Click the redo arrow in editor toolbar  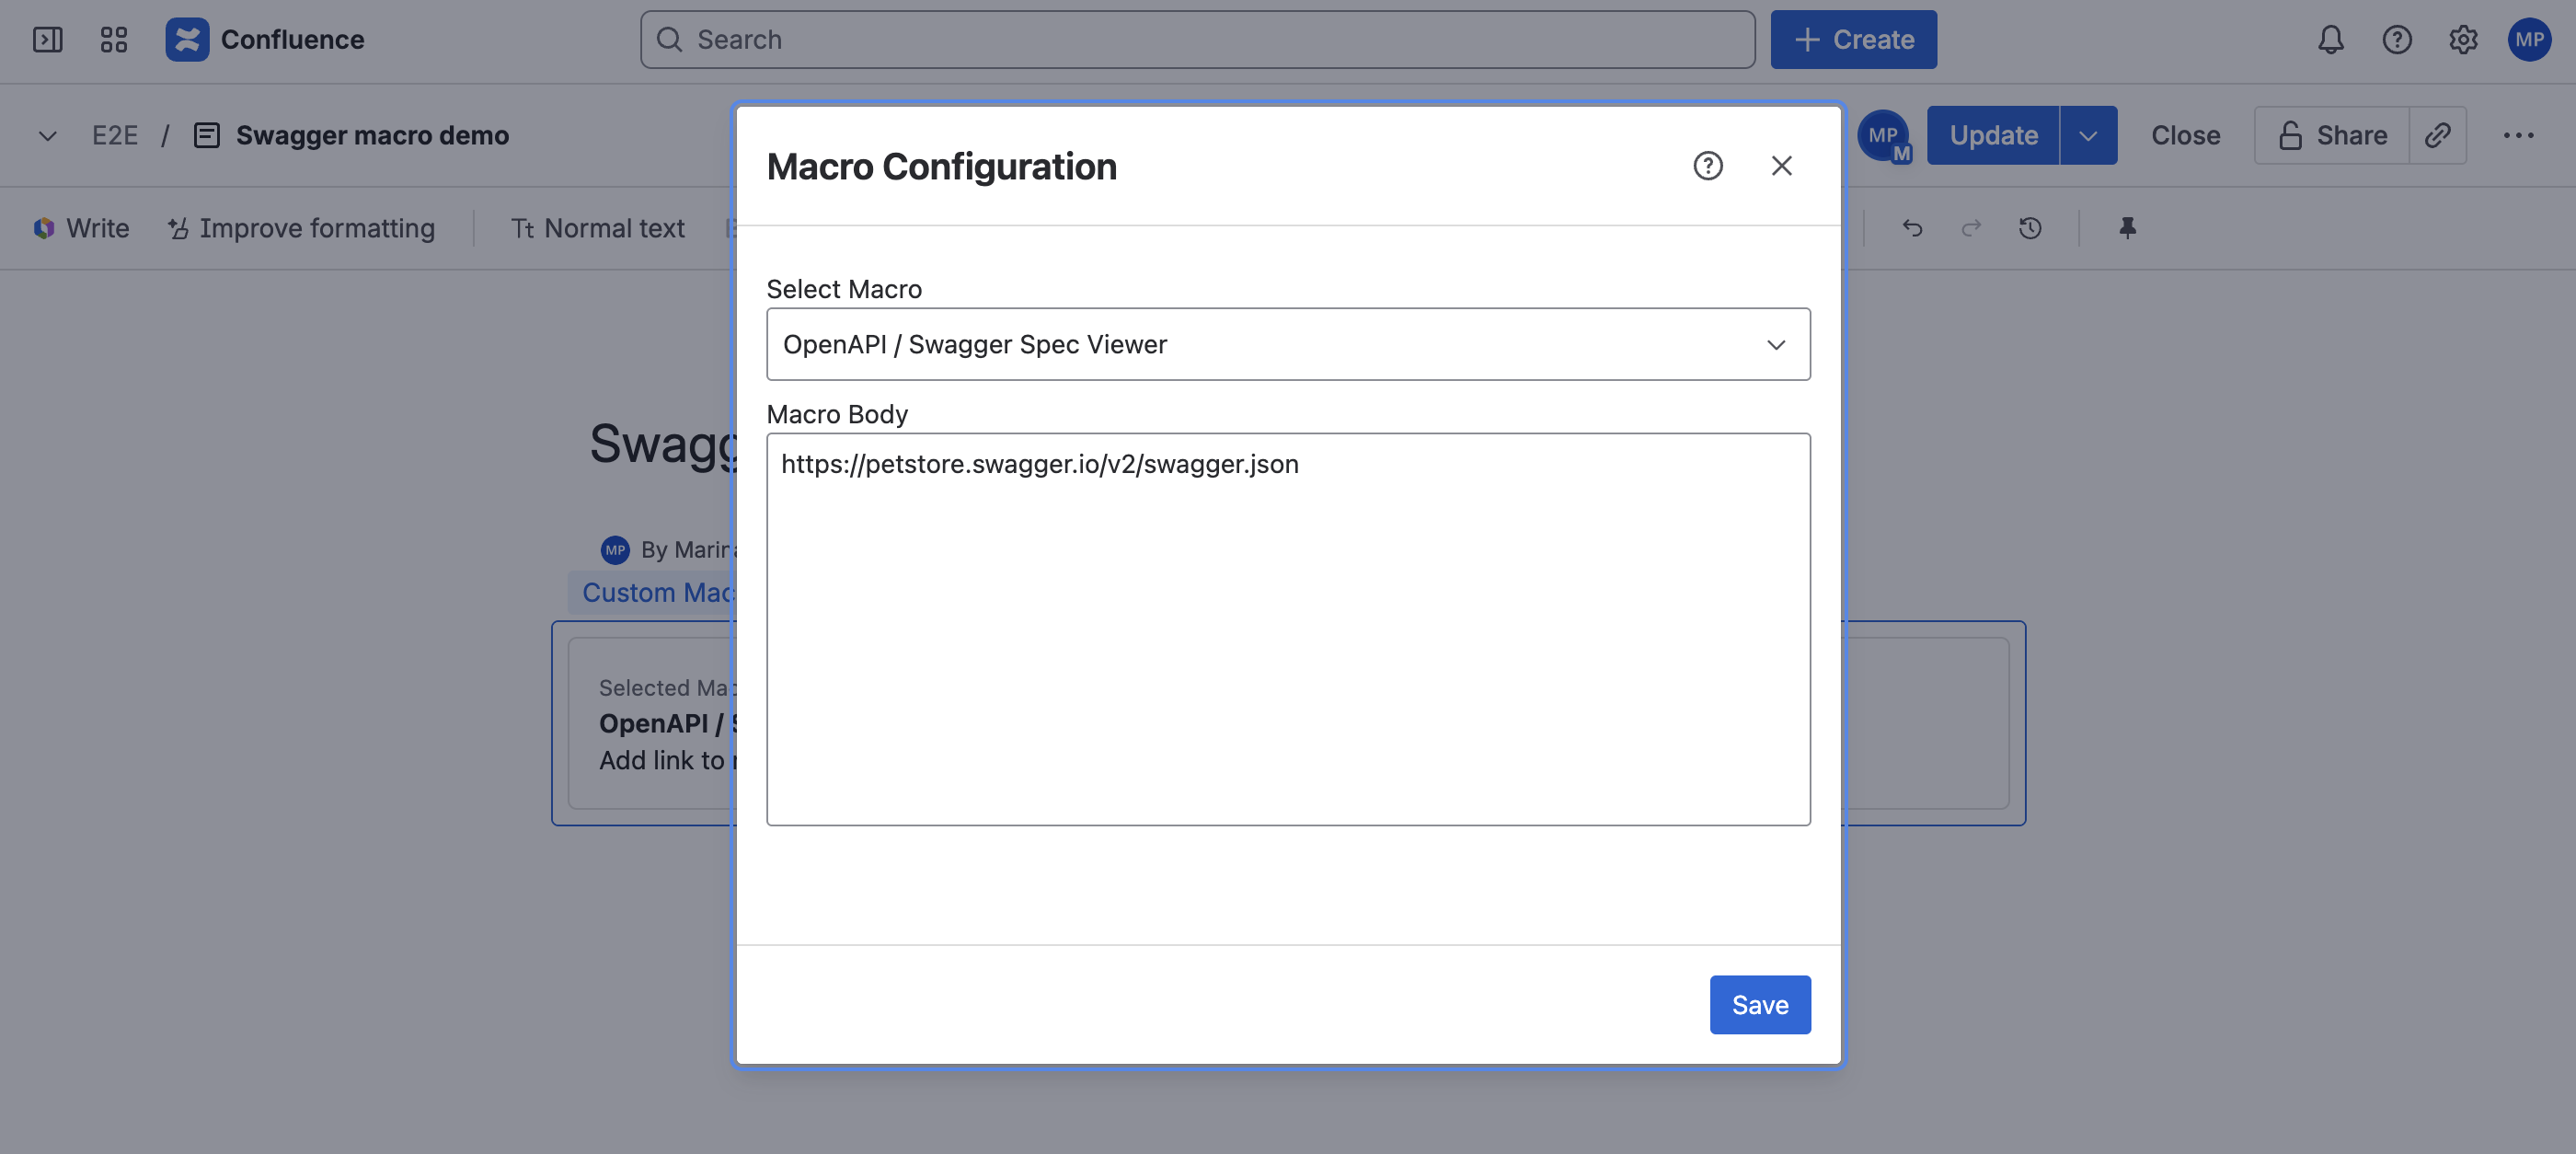pyautogui.click(x=1970, y=228)
